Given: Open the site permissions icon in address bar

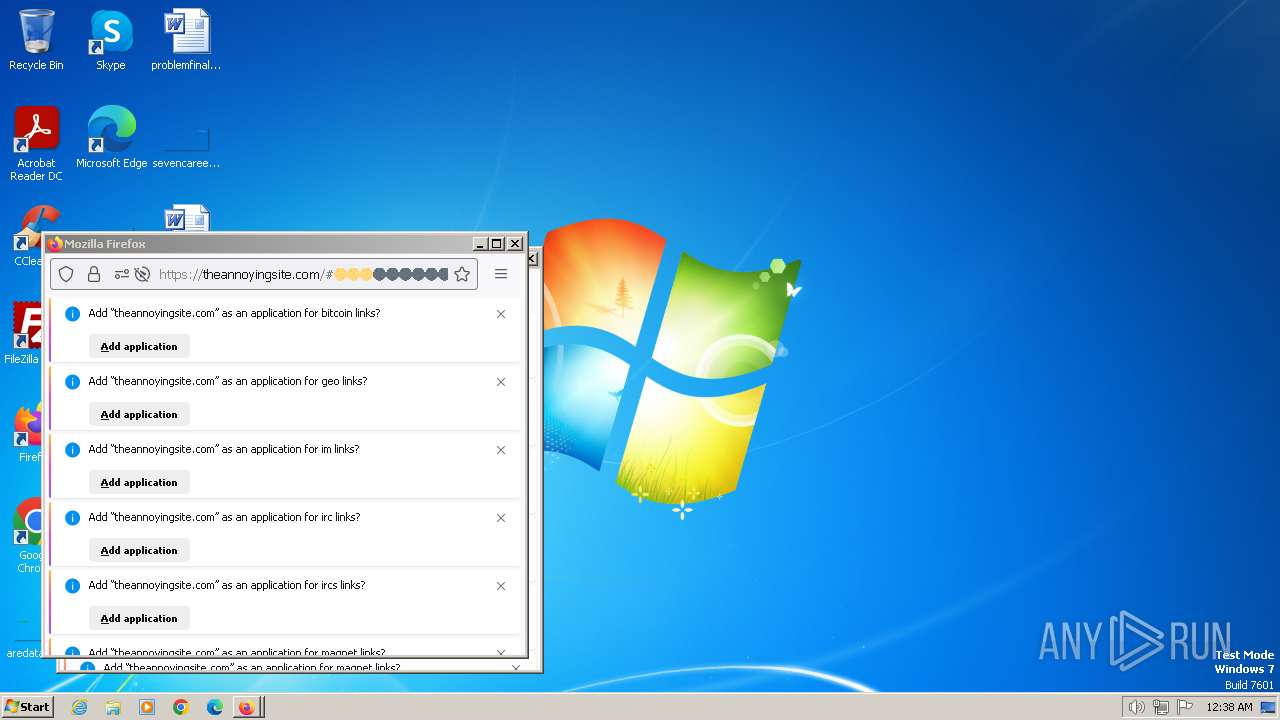Looking at the screenshot, I should (x=121, y=274).
